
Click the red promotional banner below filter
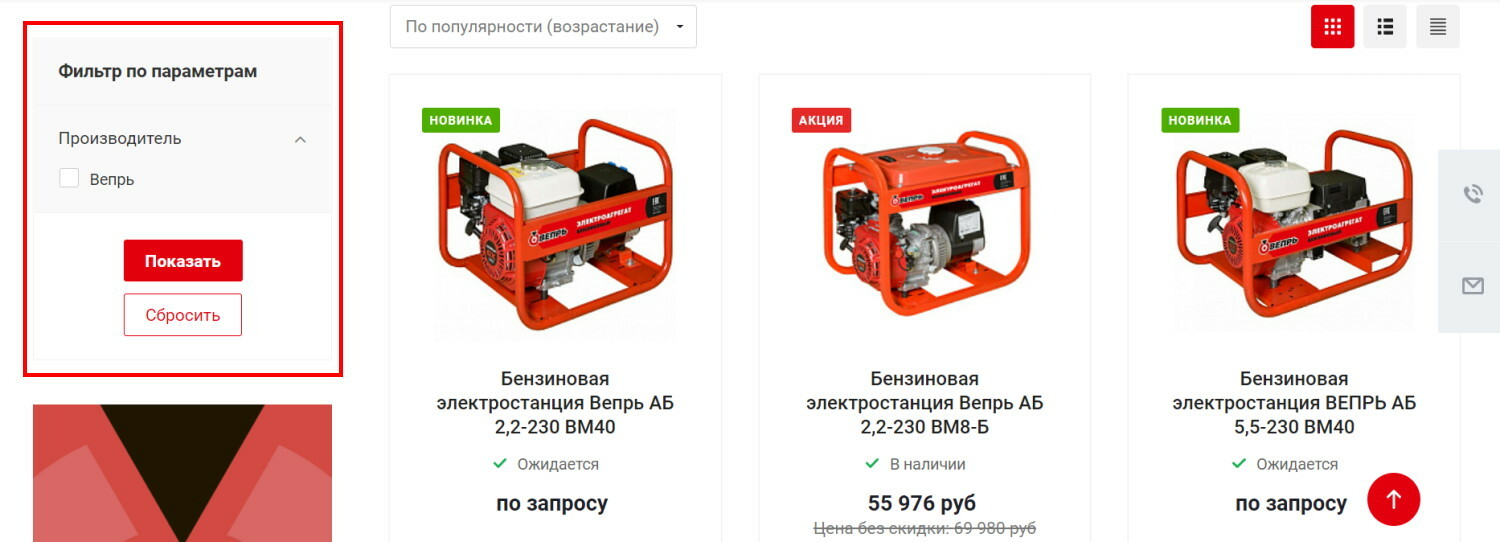tap(182, 473)
